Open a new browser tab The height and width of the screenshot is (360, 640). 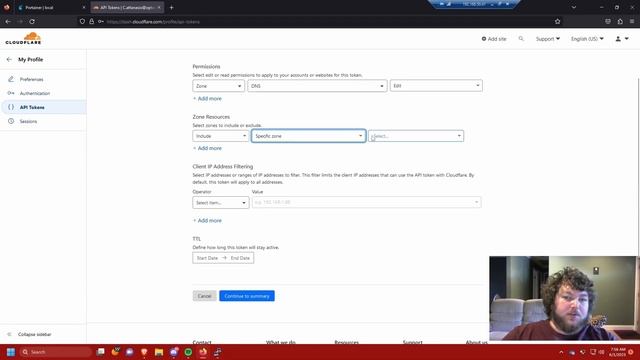(171, 7)
